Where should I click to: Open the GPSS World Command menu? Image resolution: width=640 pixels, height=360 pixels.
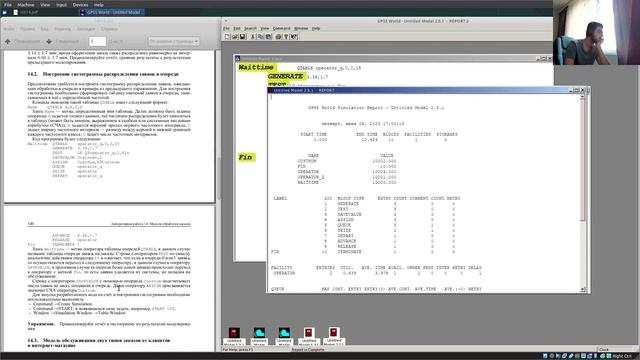coord(281,28)
